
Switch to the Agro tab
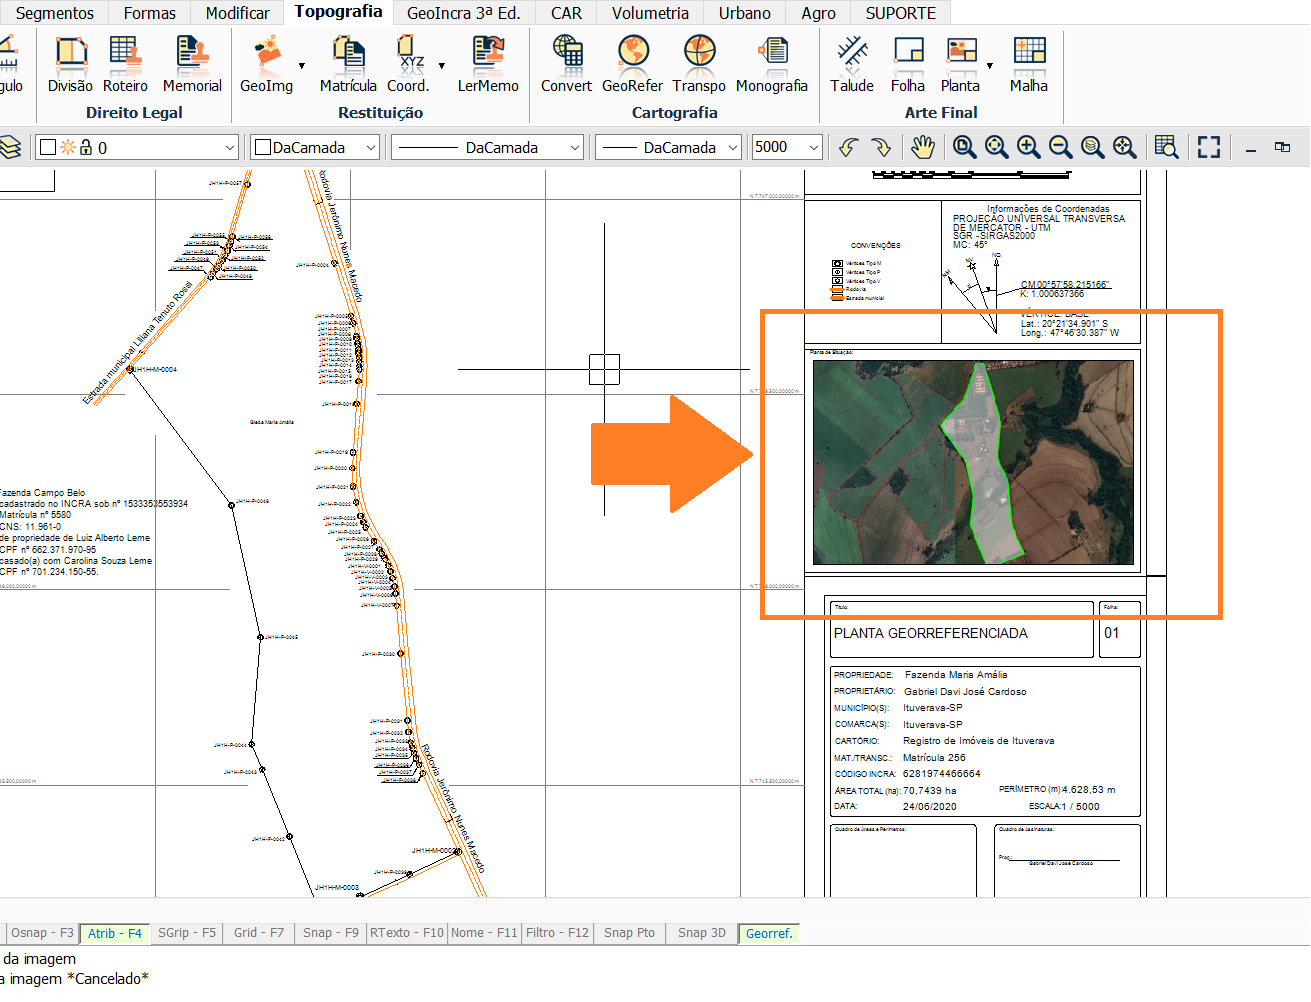point(818,13)
